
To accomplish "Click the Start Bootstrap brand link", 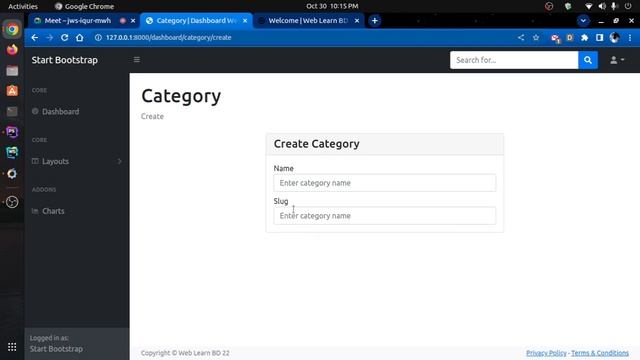I will [64, 60].
